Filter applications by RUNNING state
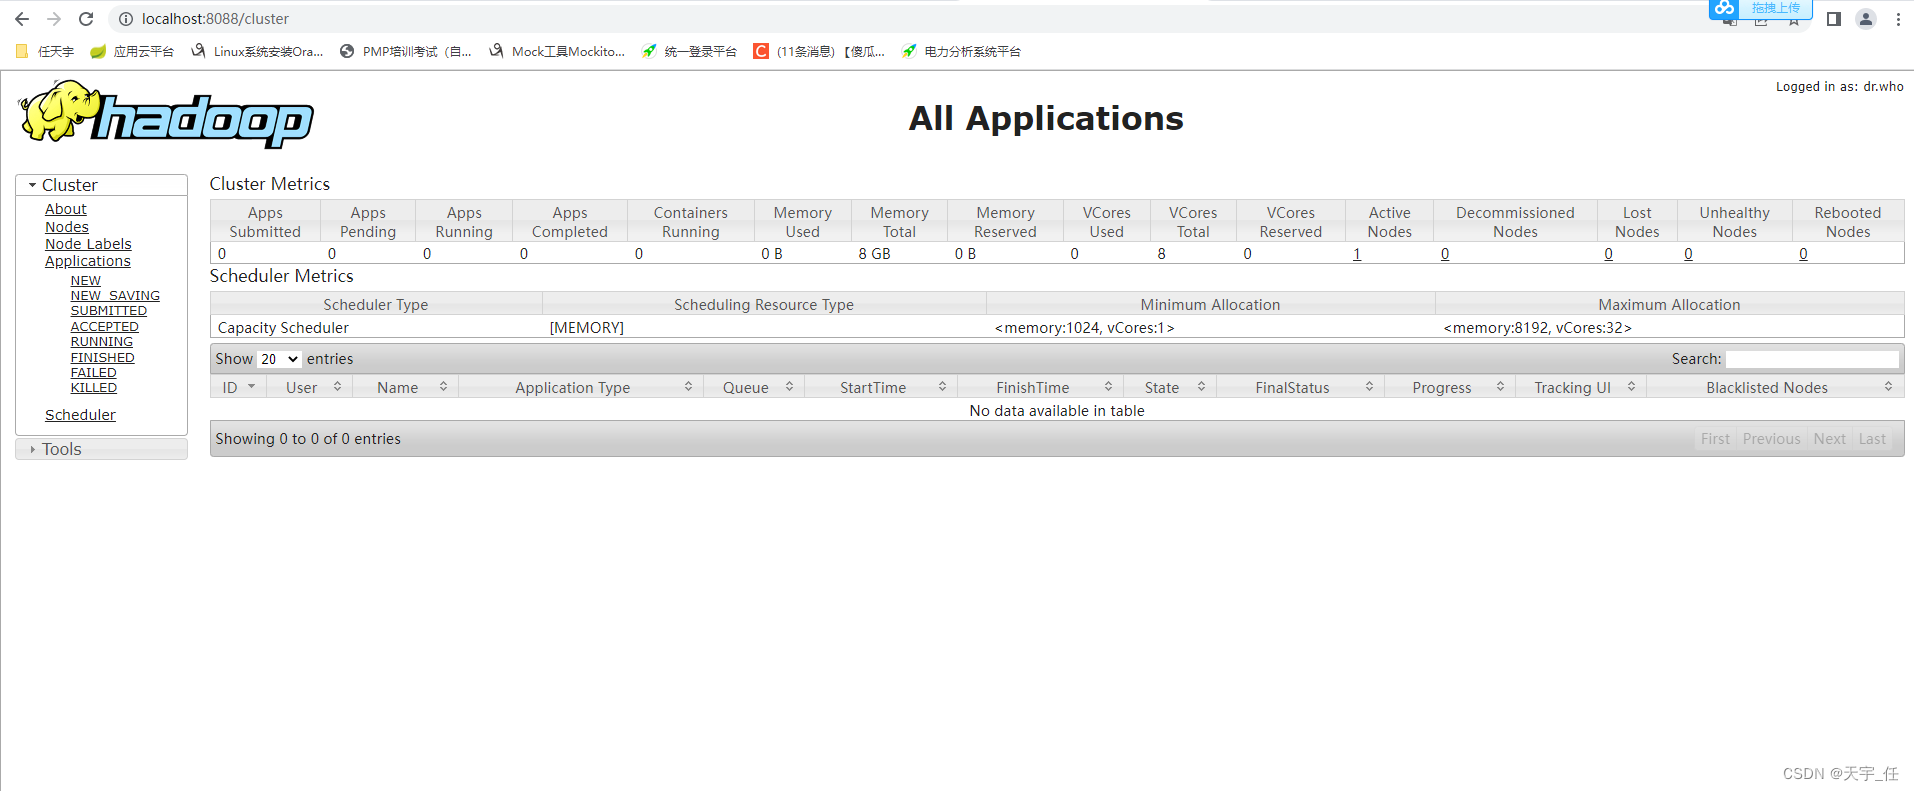The height and width of the screenshot is (791, 1914). [x=101, y=342]
